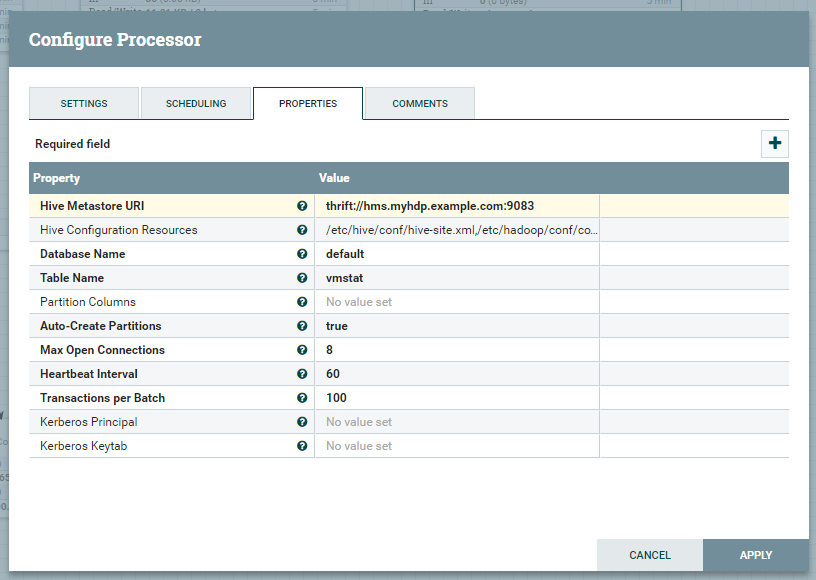Viewport: 816px width, 580px height.
Task: Open help for Hive Metastore URI
Action: (x=302, y=206)
